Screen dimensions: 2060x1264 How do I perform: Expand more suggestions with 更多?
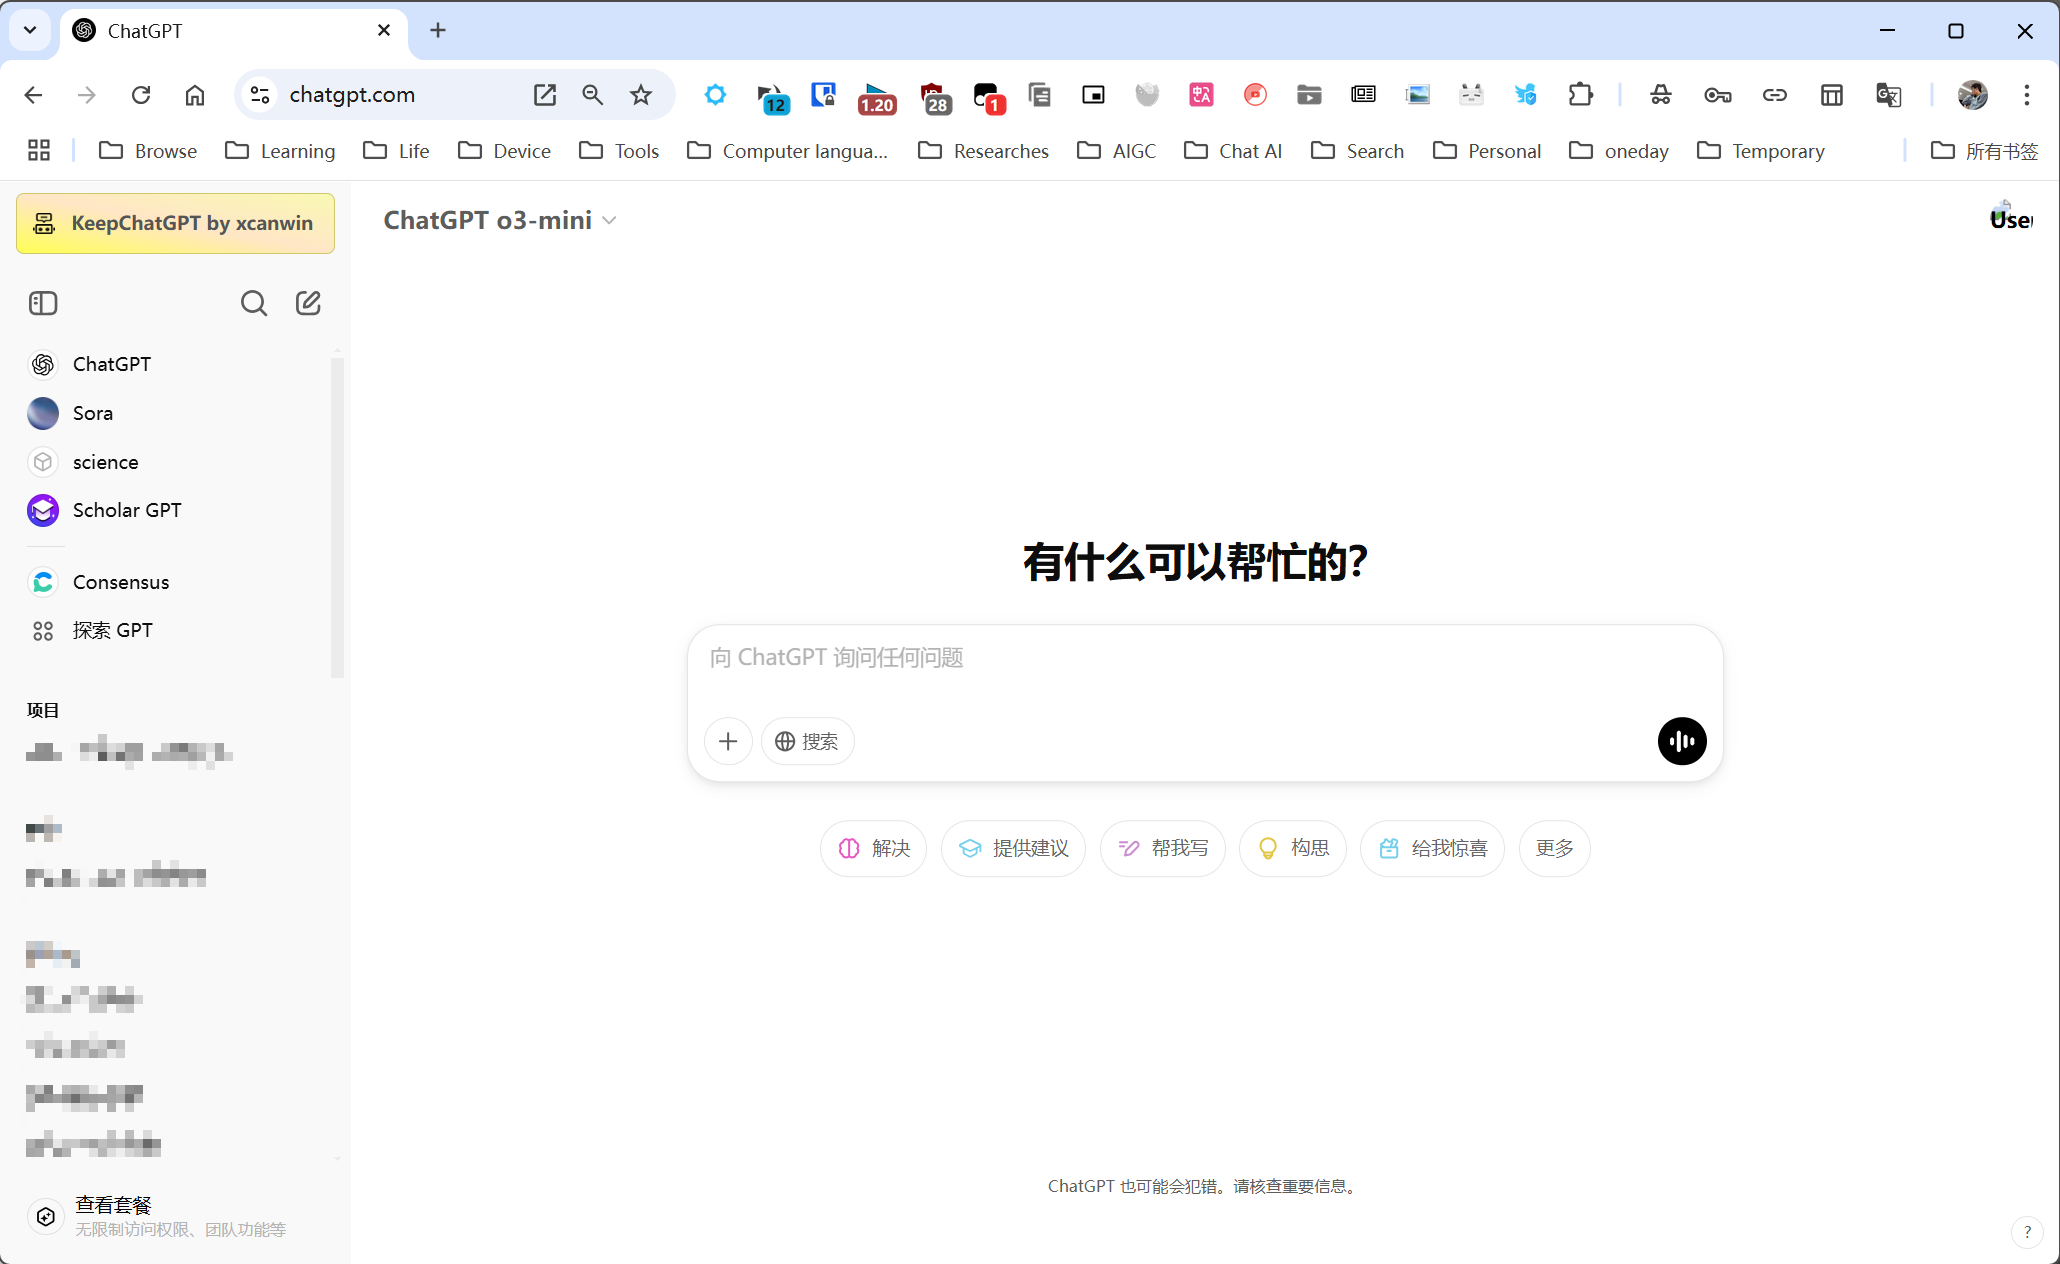click(1555, 848)
